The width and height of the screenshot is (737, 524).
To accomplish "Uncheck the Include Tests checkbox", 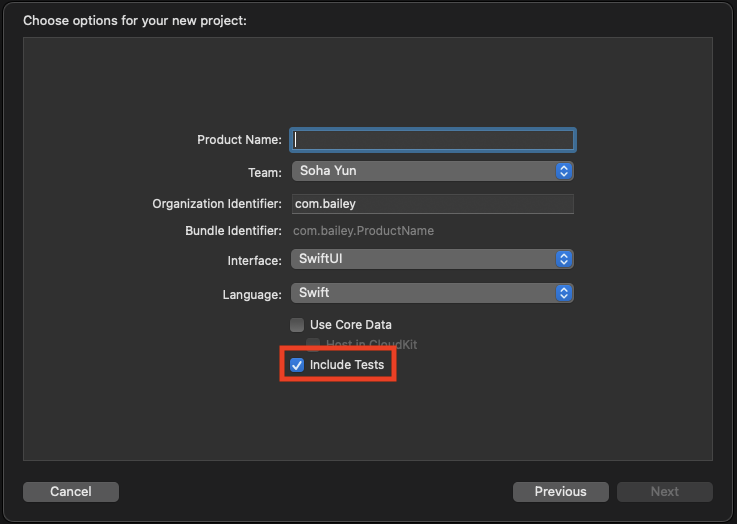I will pos(297,365).
